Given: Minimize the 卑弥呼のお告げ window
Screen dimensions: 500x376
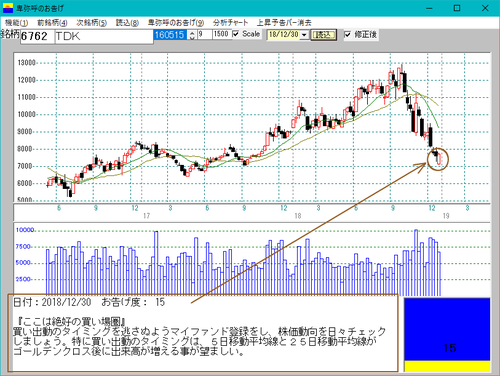Looking at the screenshot, I should point(429,8).
